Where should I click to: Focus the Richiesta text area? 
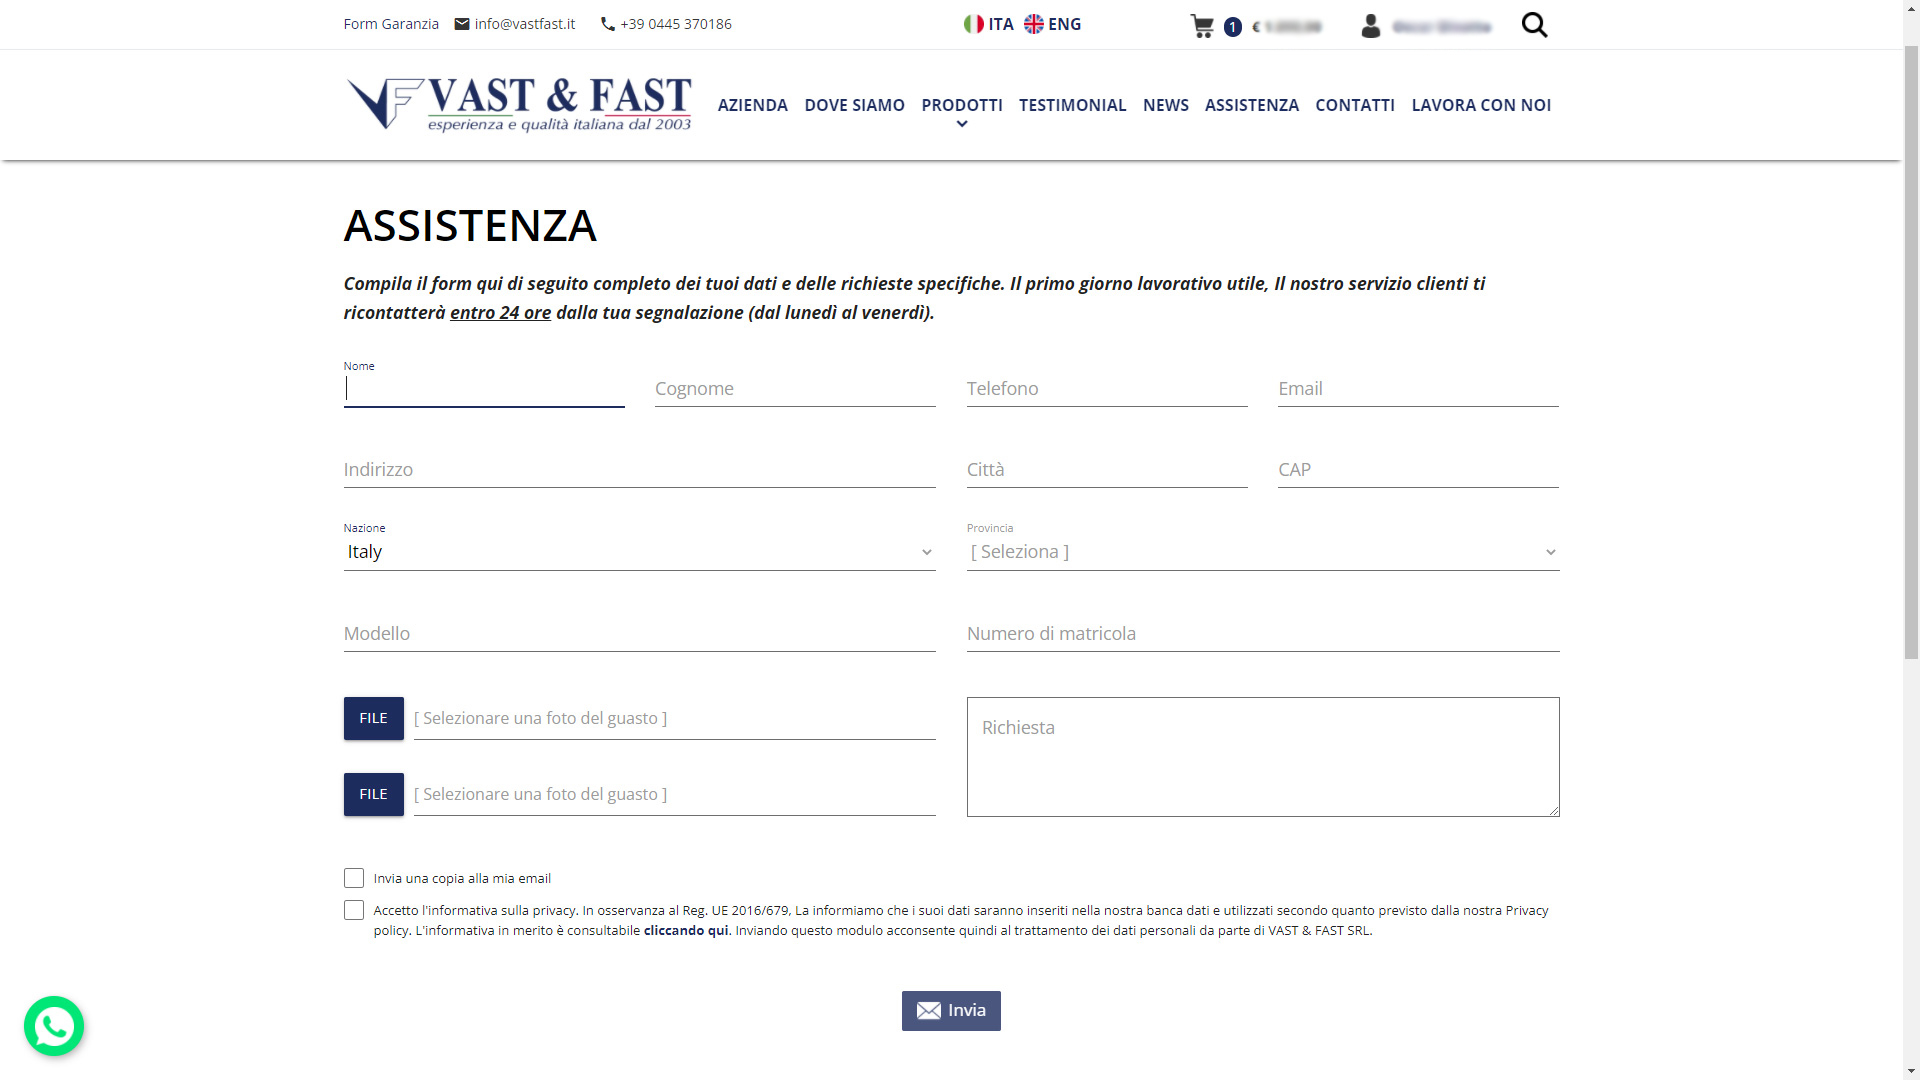[x=1262, y=757]
